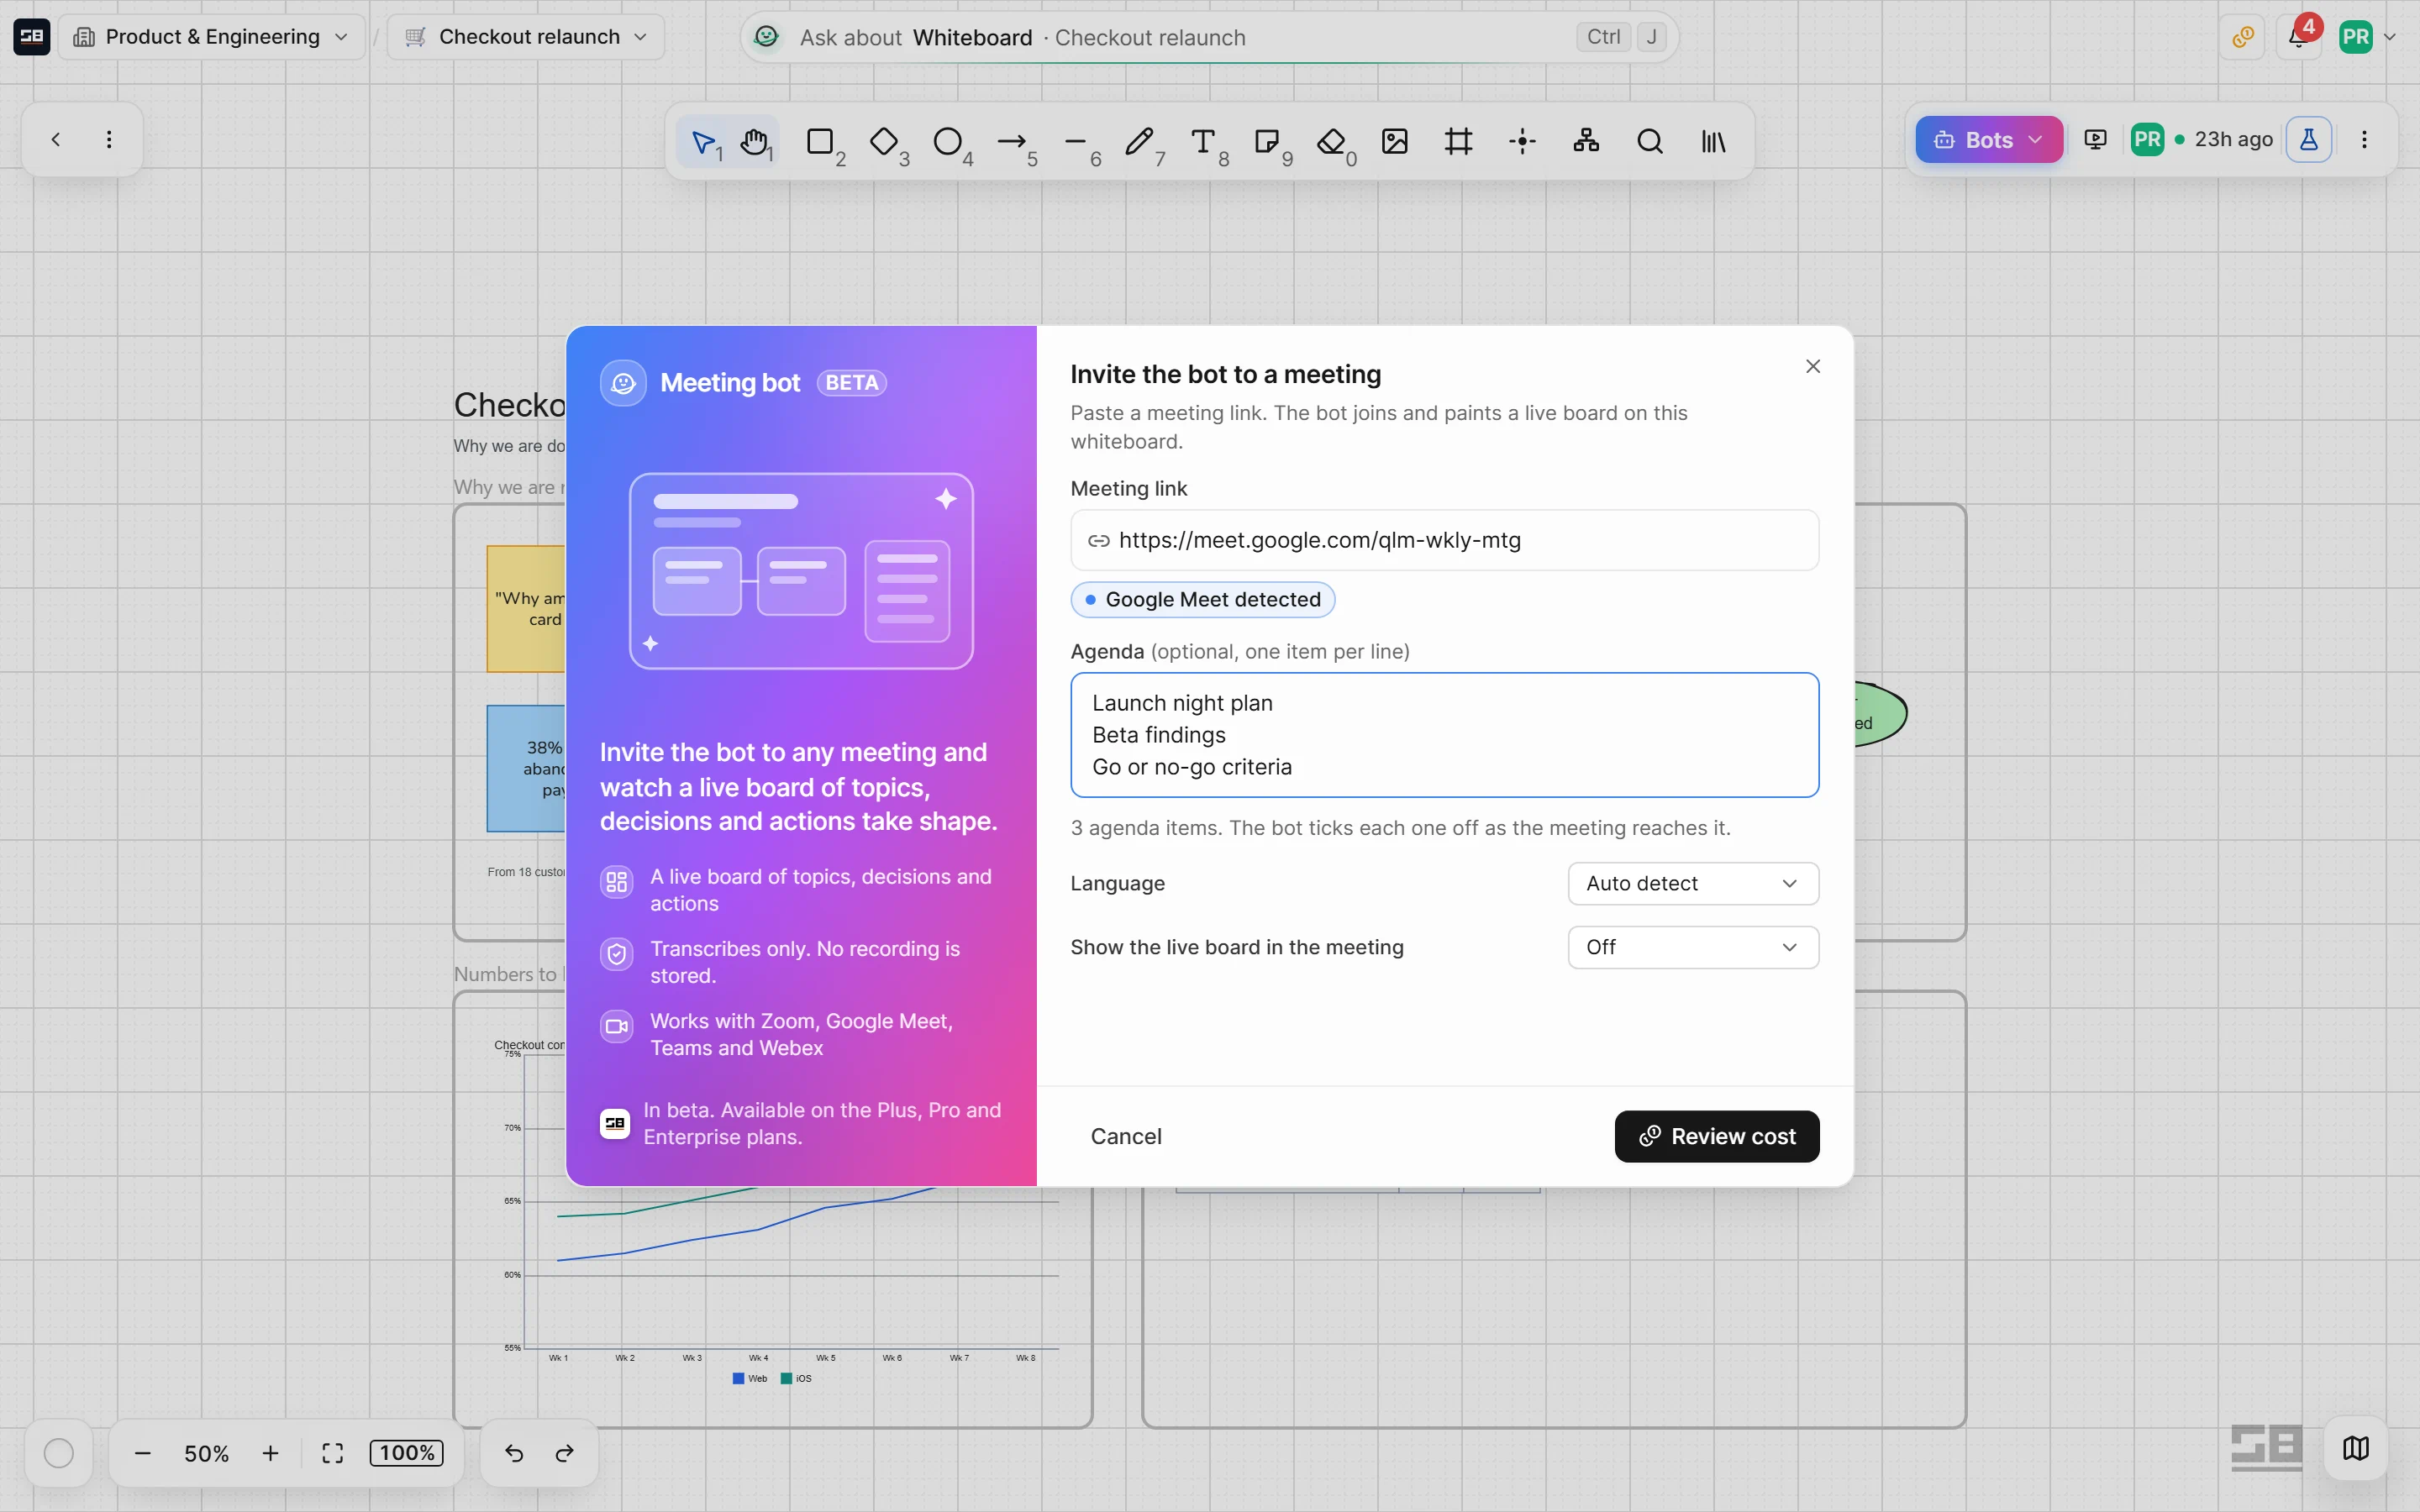Screen dimensions: 2420x1512
Task: Click the insert image tool
Action: (1395, 141)
